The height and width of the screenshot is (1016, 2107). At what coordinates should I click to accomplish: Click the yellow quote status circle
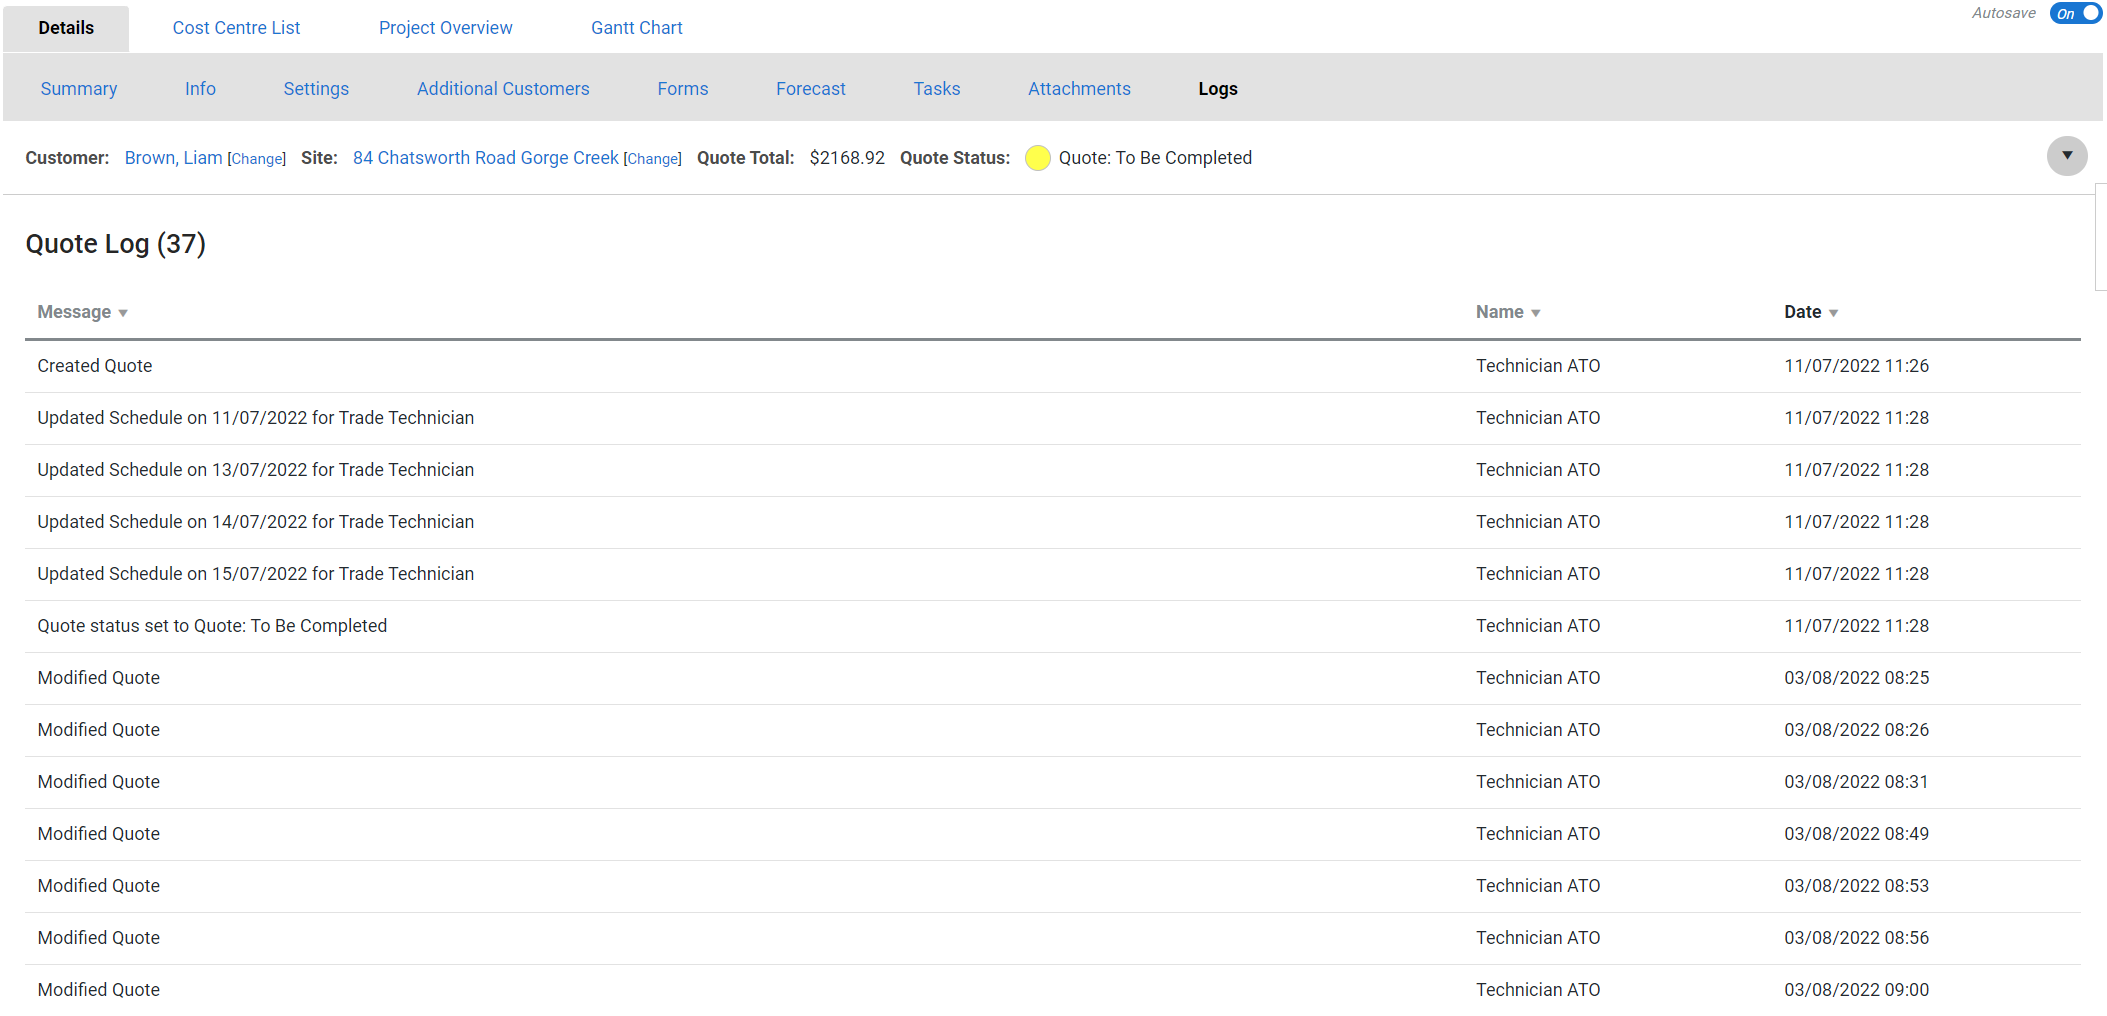coord(1037,158)
